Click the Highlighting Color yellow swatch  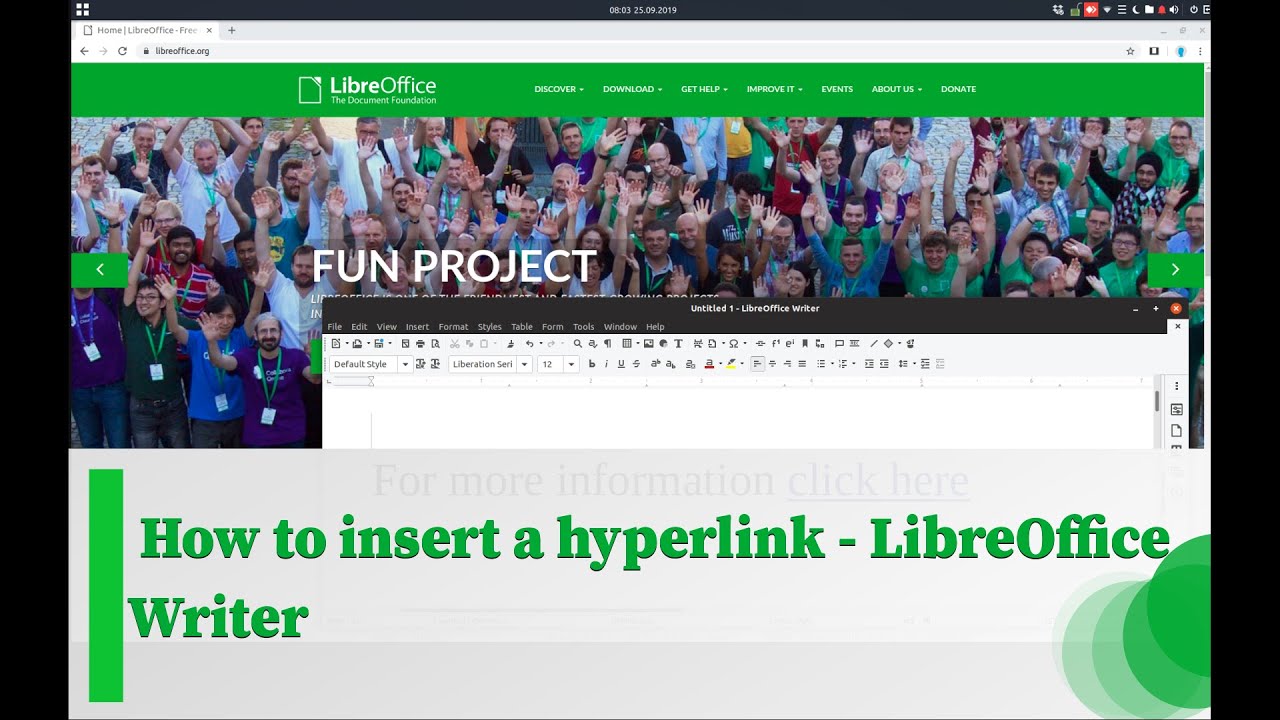click(731, 364)
